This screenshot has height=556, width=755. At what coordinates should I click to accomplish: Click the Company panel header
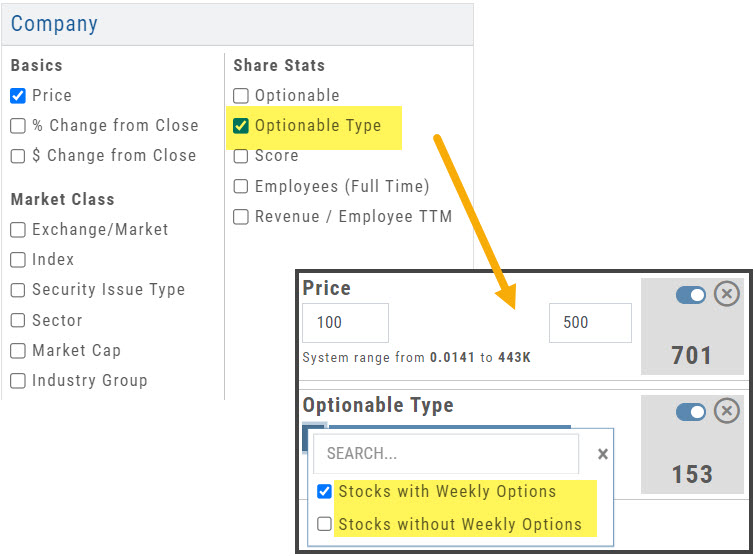pos(237,23)
